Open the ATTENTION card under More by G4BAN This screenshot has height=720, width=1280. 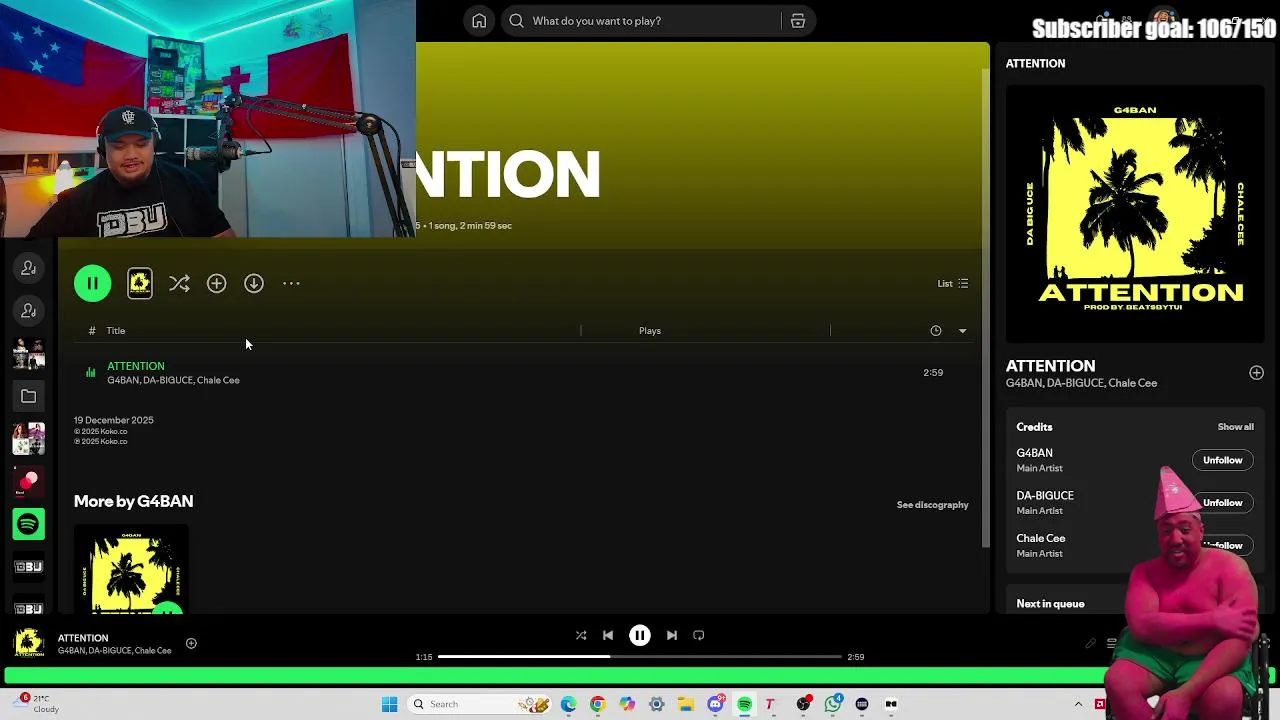click(x=131, y=569)
